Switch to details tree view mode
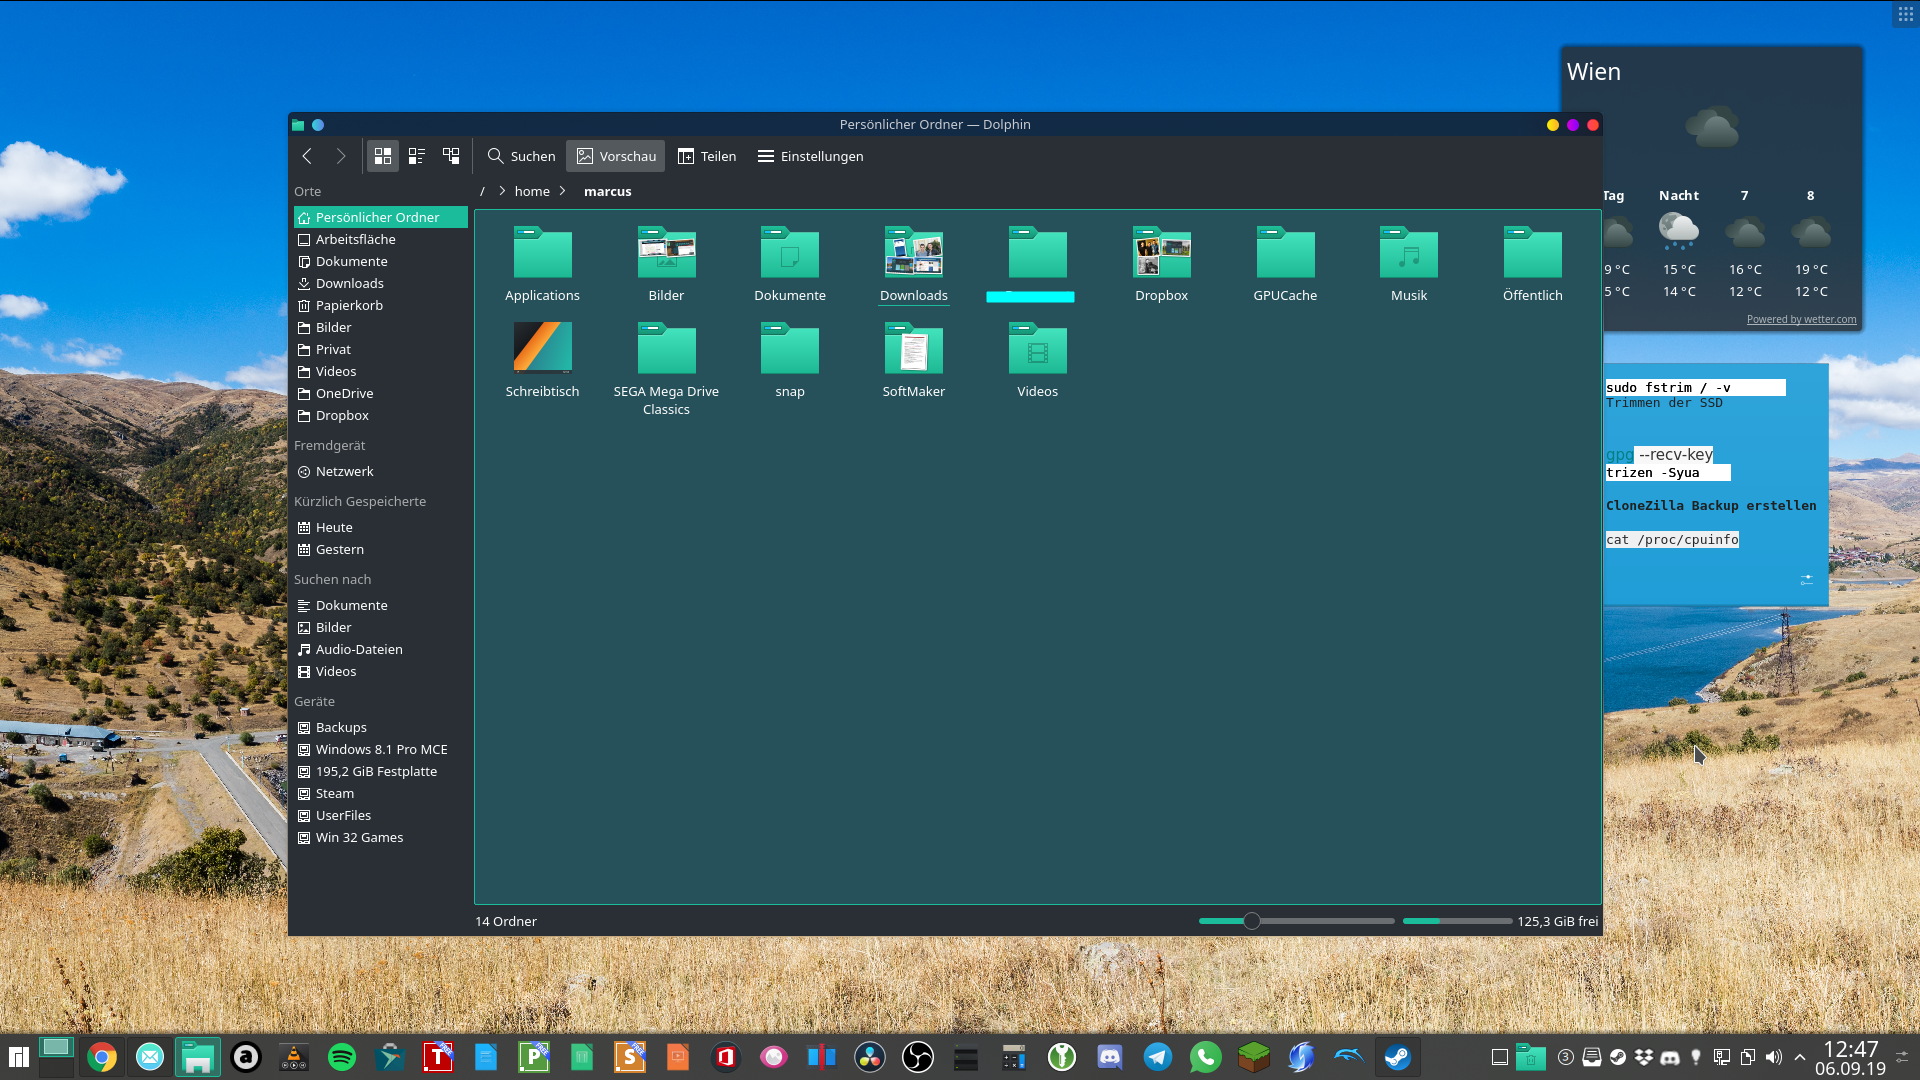The height and width of the screenshot is (1080, 1920). coord(451,156)
